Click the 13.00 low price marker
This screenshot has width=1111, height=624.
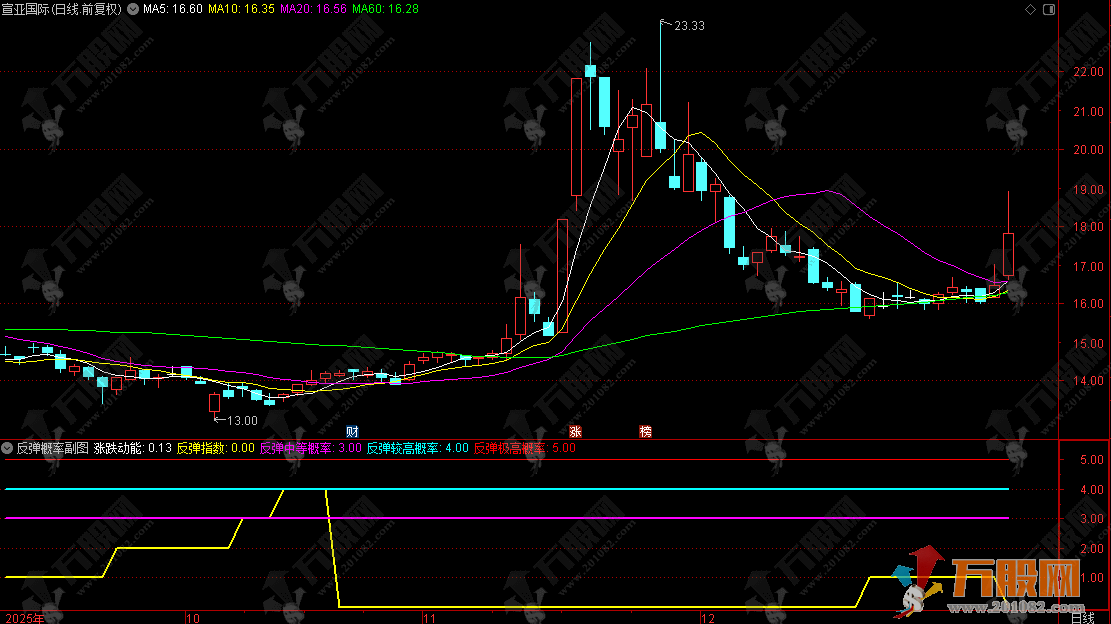pos(242,421)
